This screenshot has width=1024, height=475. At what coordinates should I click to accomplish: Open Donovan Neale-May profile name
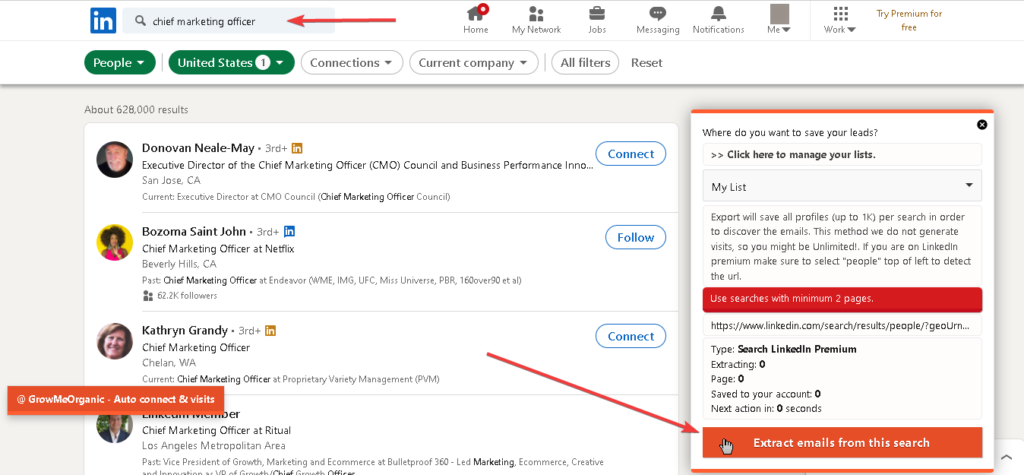(x=198, y=148)
